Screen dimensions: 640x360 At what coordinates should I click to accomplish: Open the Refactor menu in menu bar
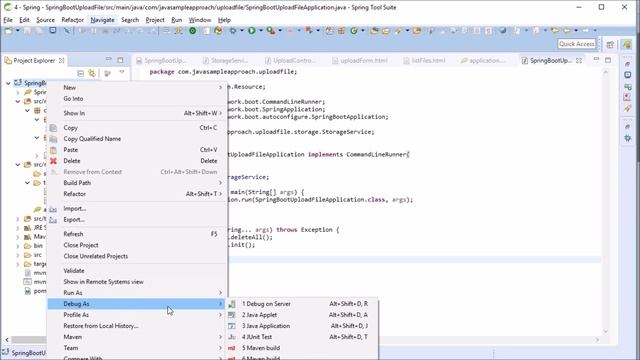[x=72, y=20]
